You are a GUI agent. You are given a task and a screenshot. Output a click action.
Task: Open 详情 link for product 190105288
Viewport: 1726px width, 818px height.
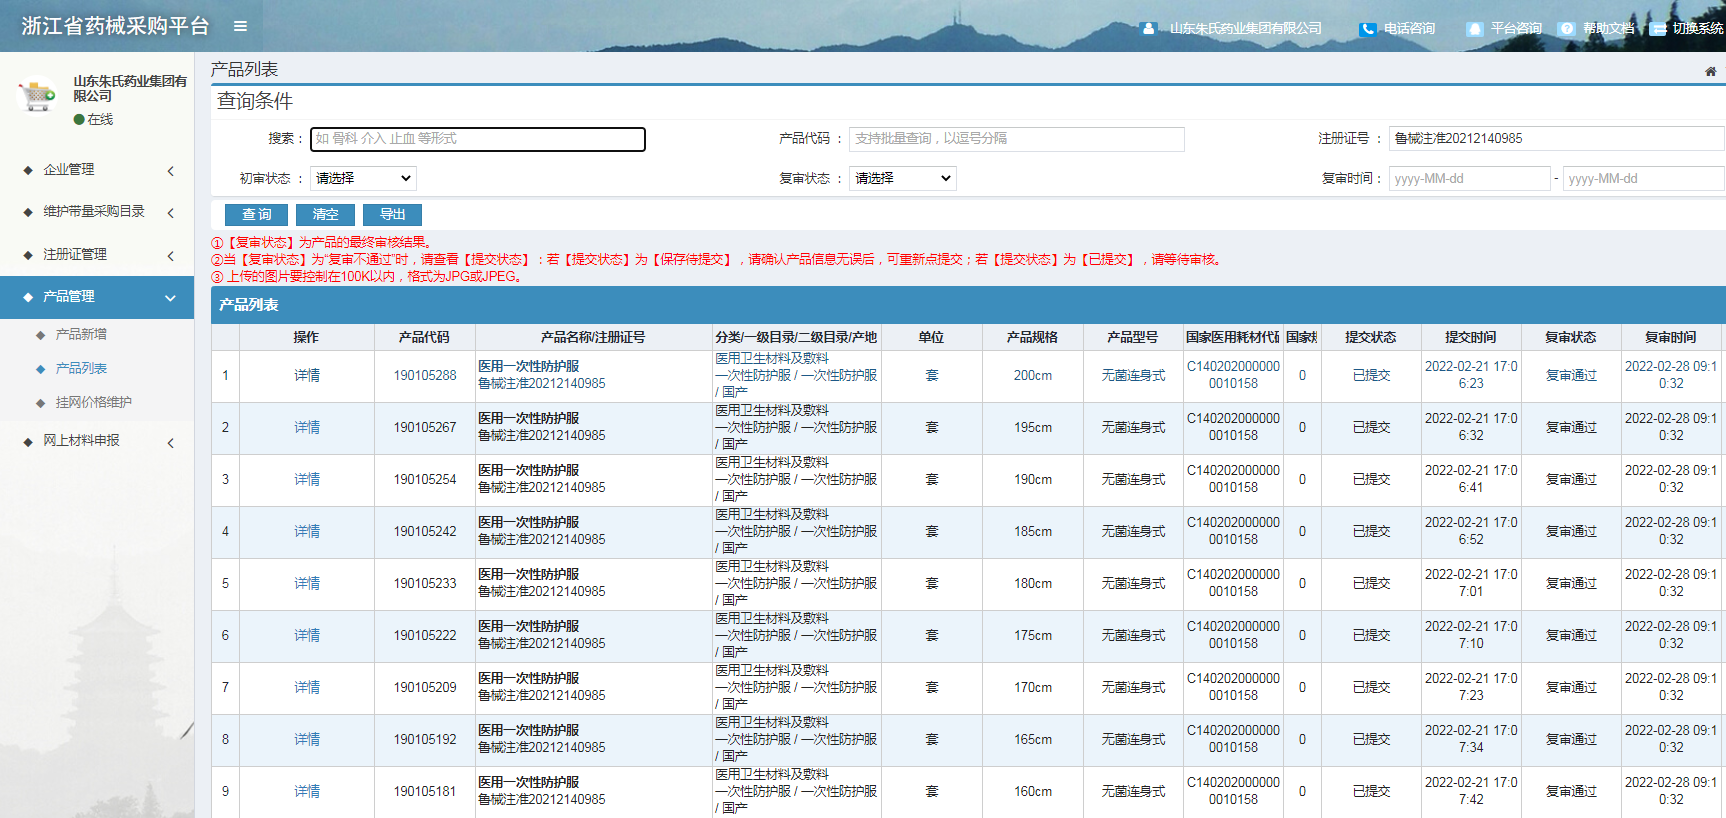click(x=307, y=376)
